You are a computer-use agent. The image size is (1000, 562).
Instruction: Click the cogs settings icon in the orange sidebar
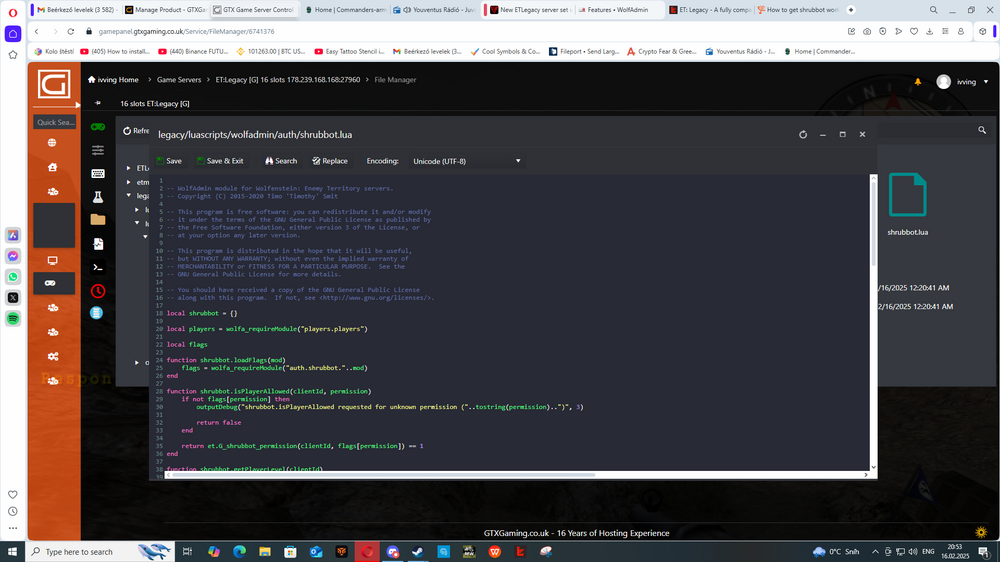pos(52,357)
